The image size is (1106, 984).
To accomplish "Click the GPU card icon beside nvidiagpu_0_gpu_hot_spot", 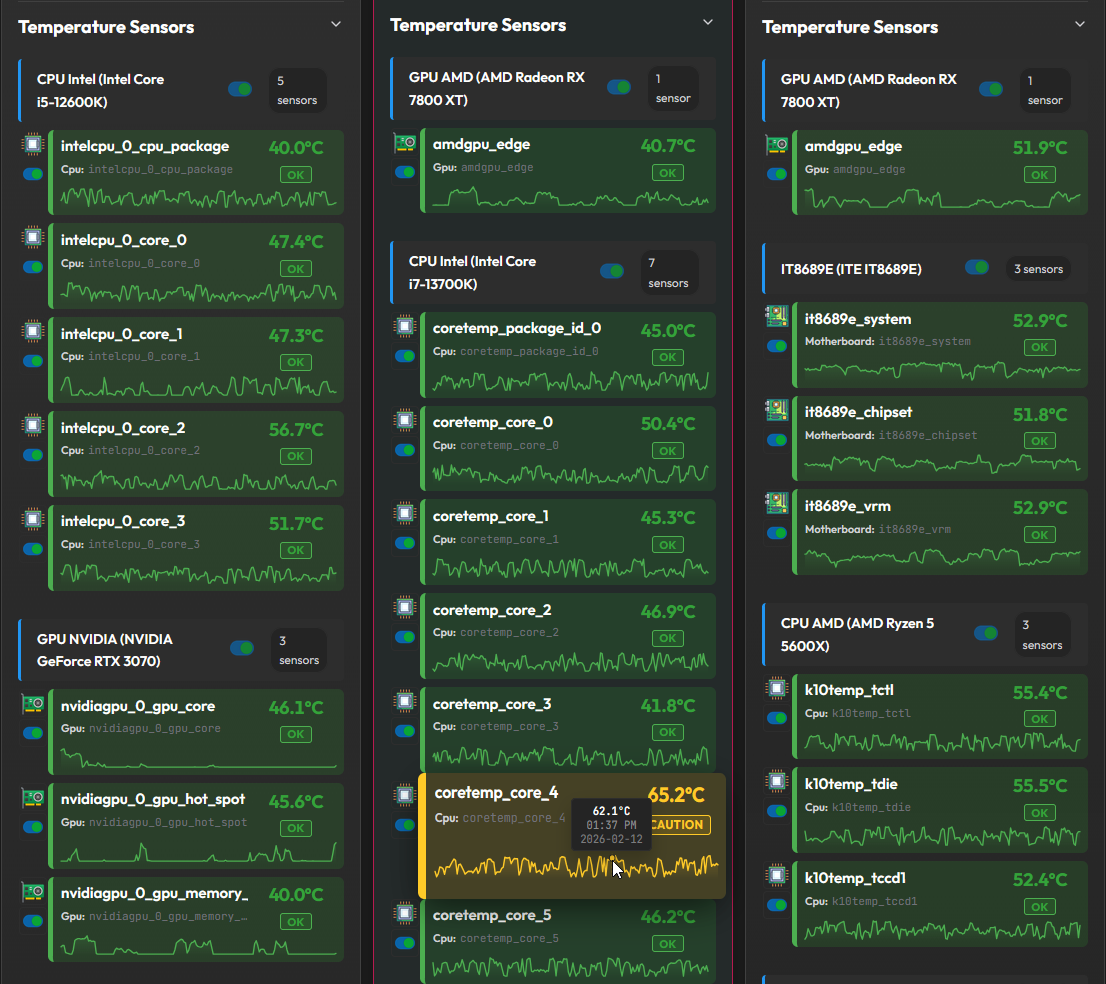I will (33, 797).
